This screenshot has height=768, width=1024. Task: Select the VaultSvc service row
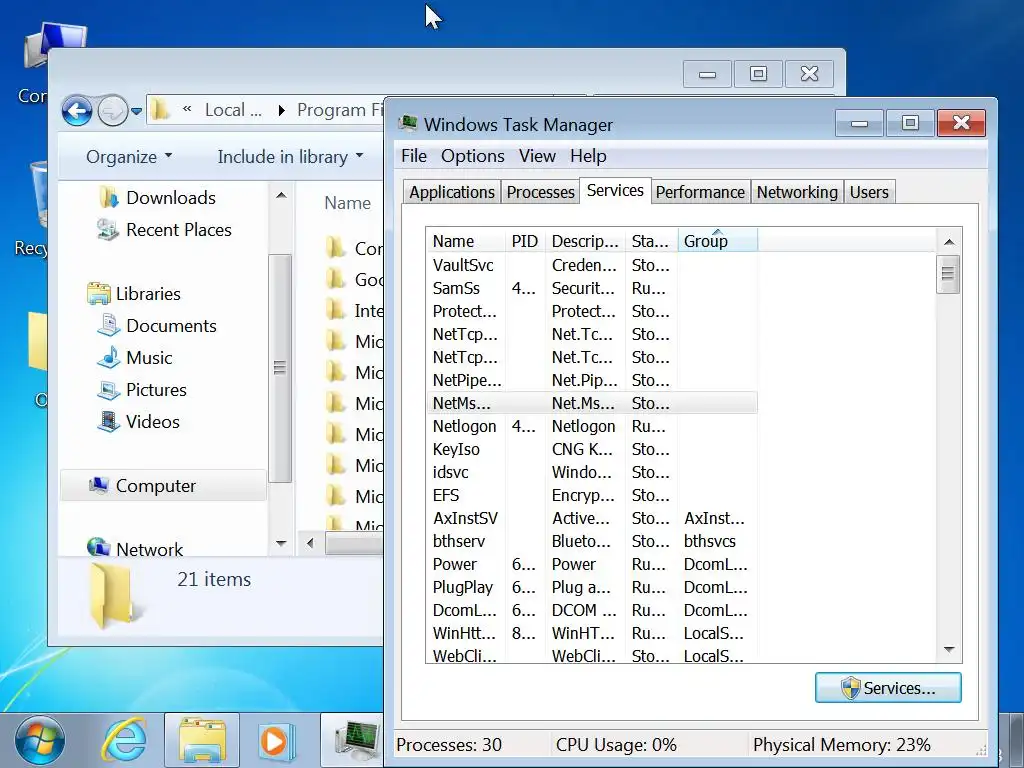point(592,265)
